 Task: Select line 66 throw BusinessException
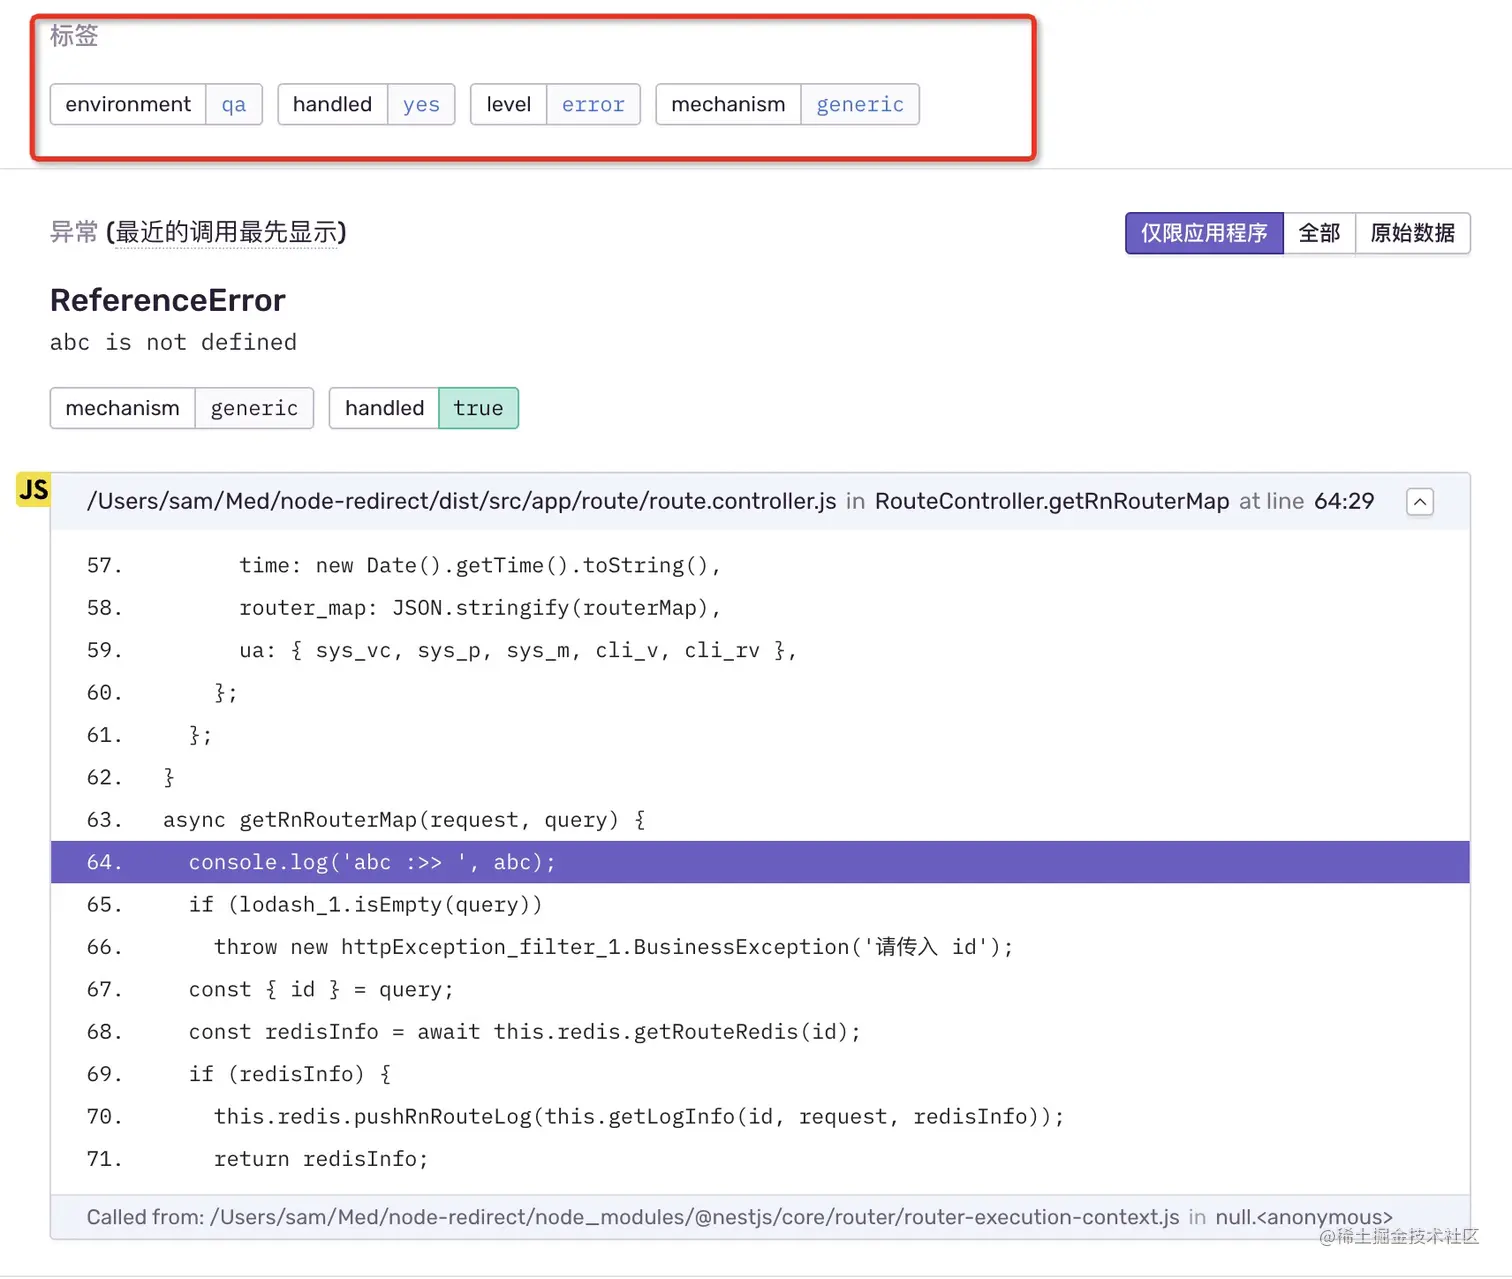tap(760, 947)
